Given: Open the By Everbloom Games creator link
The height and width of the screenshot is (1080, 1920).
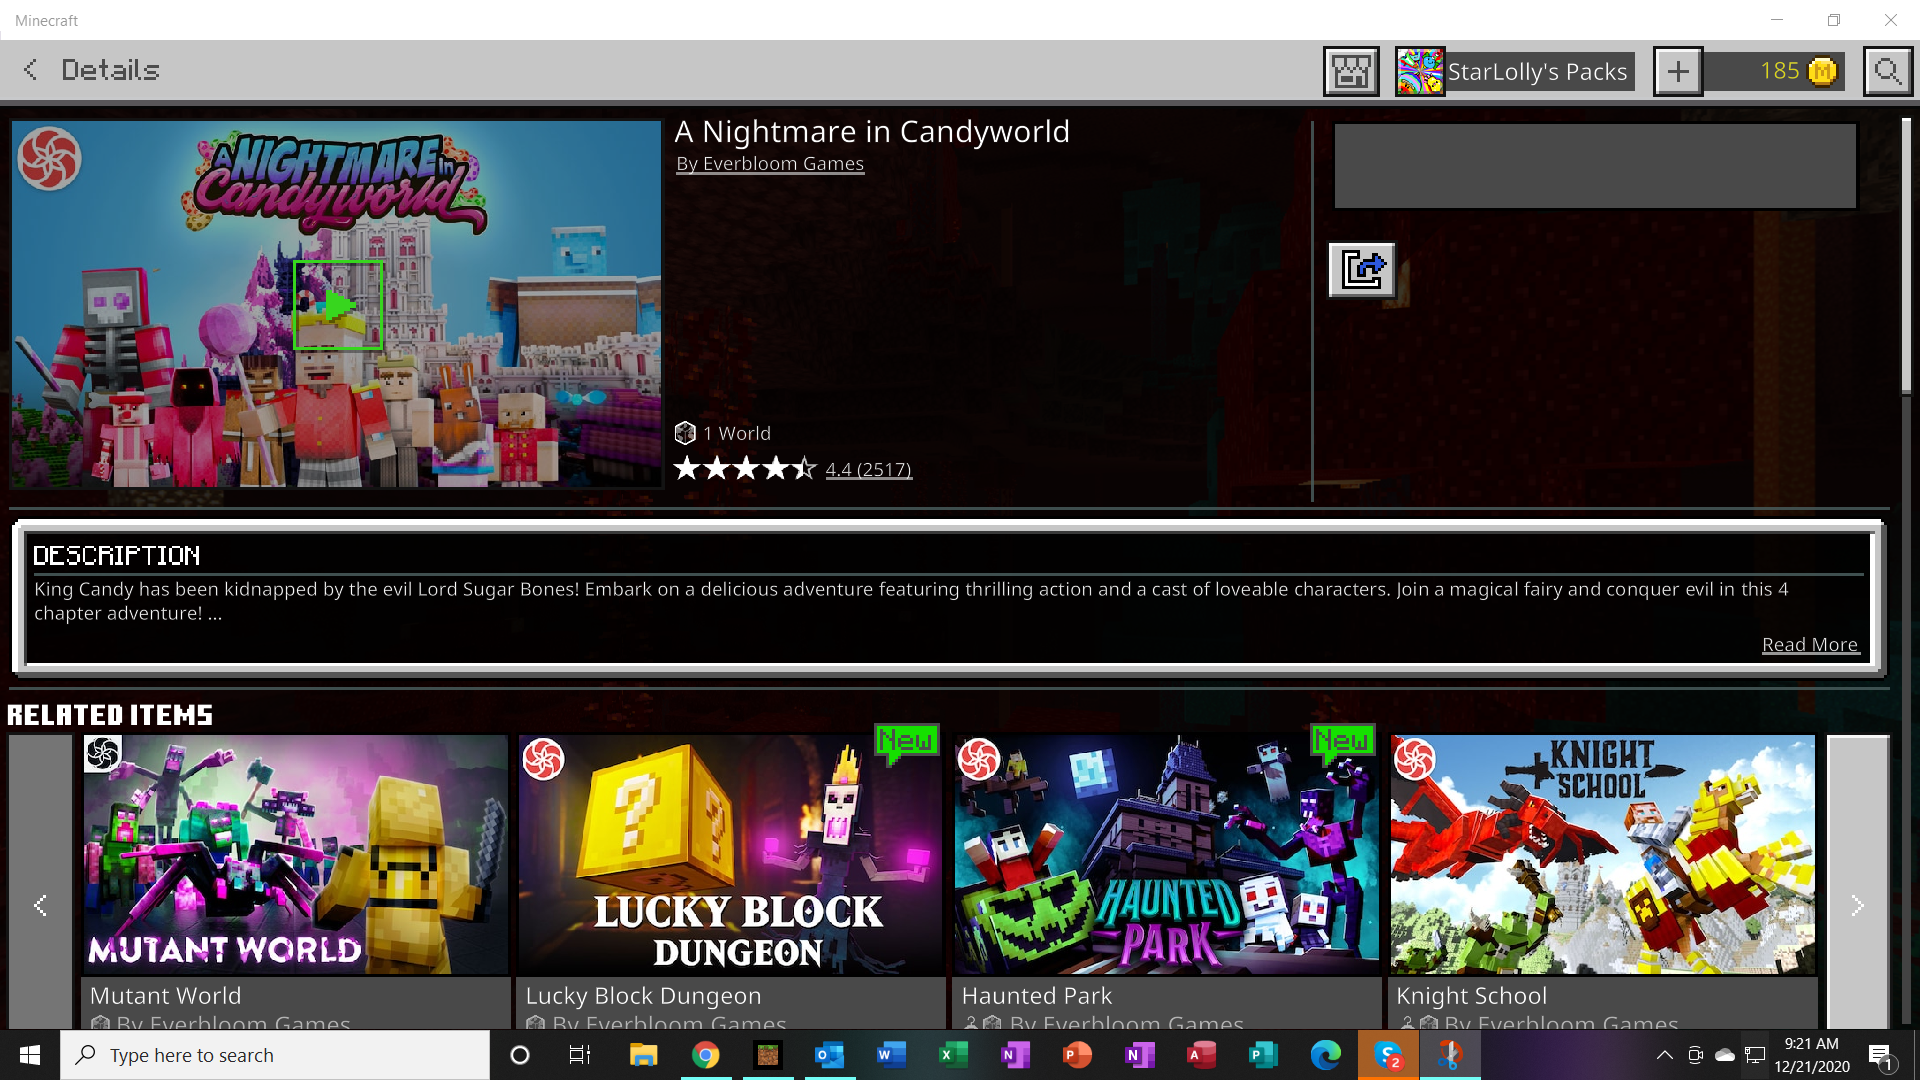Looking at the screenshot, I should [769, 164].
